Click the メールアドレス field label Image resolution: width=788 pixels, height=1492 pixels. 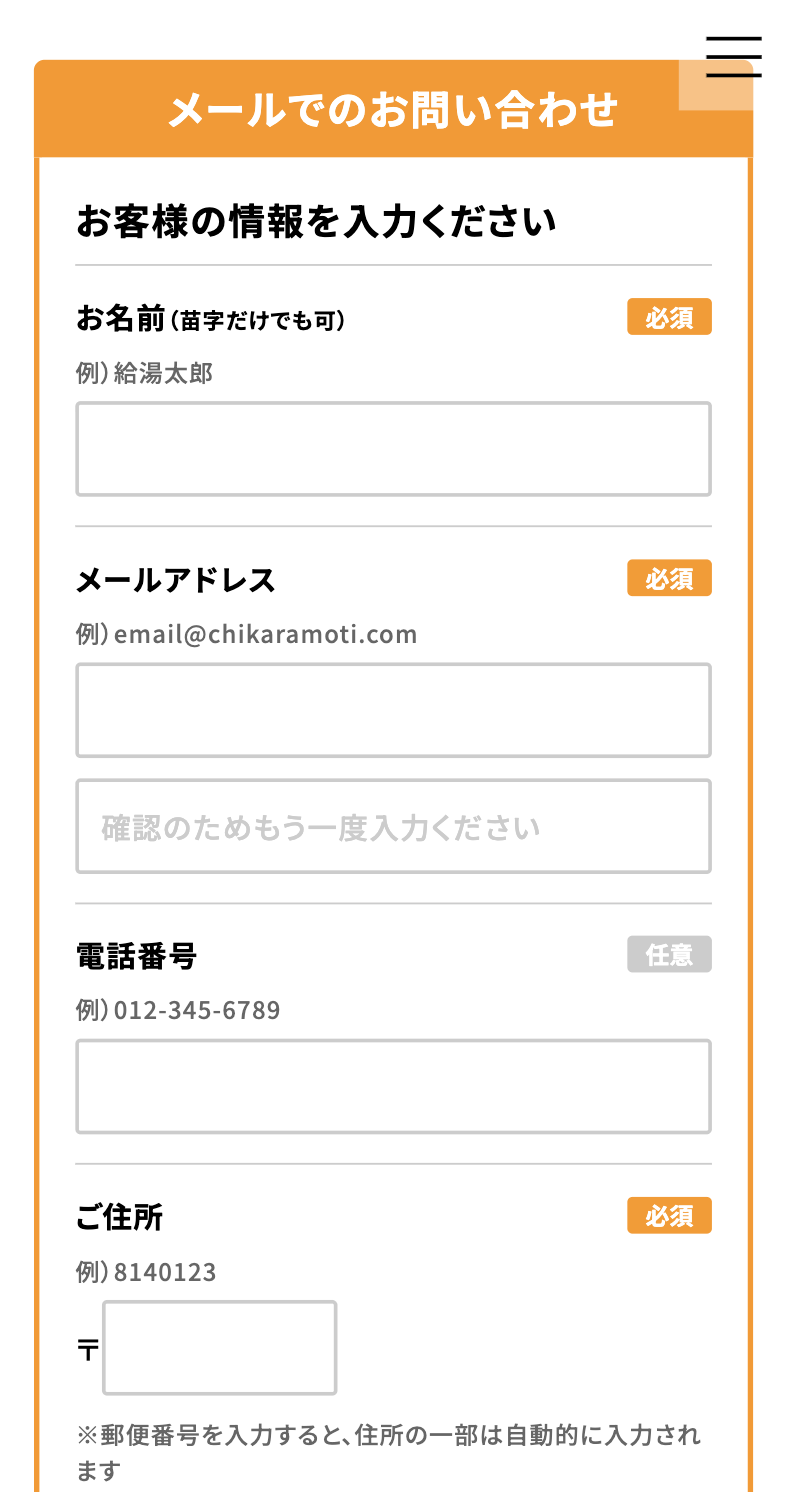click(x=176, y=580)
